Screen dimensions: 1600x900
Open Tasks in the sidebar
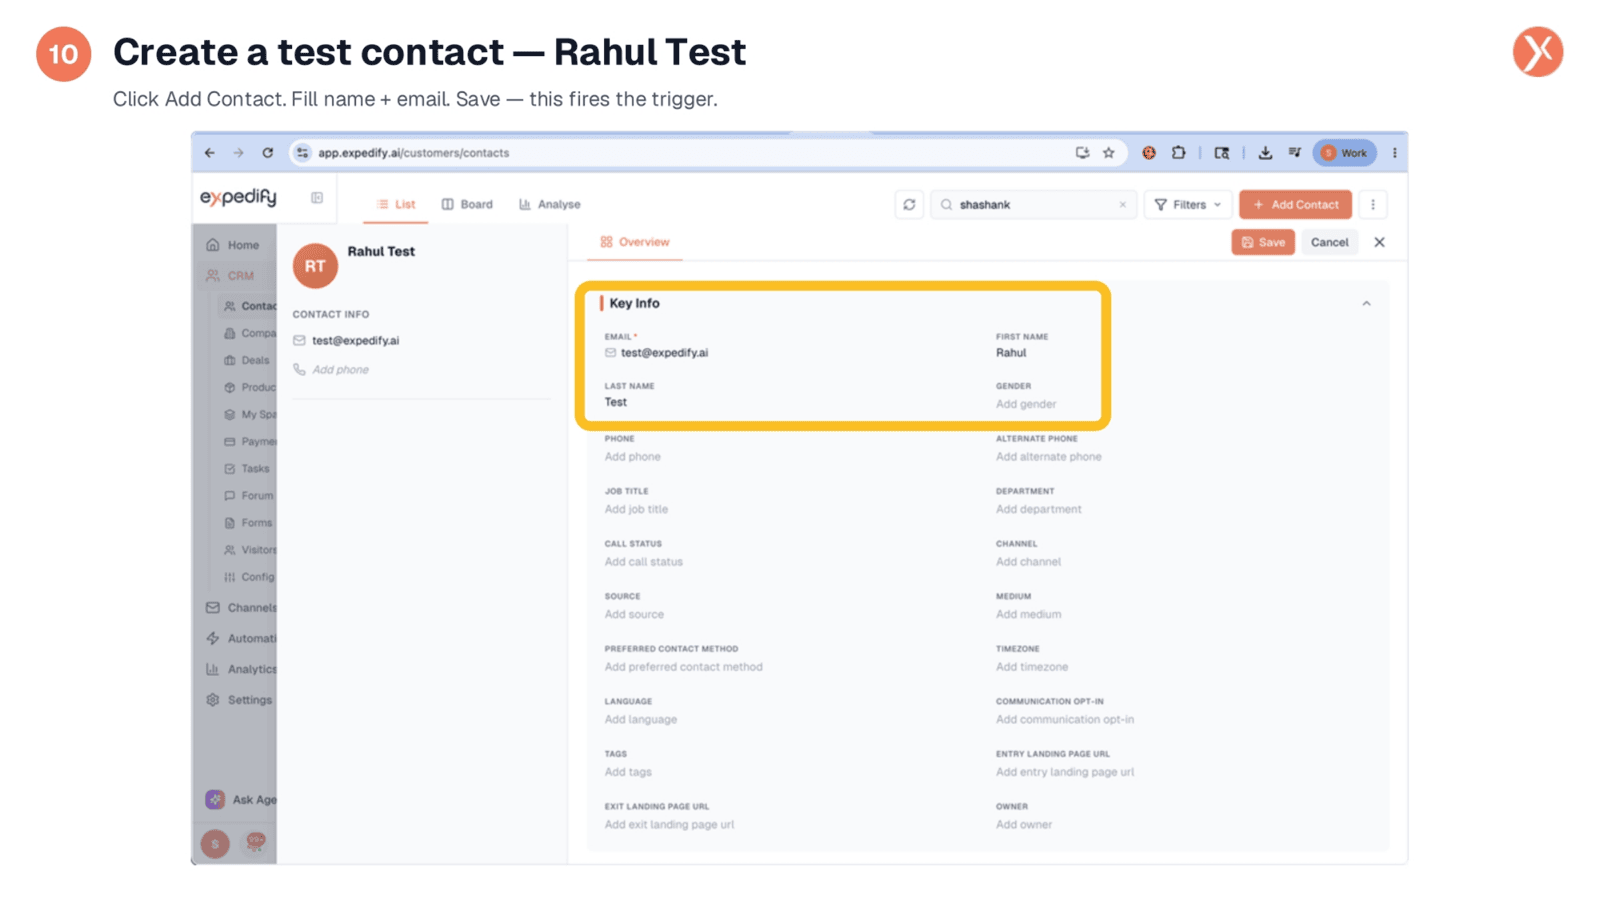click(247, 468)
